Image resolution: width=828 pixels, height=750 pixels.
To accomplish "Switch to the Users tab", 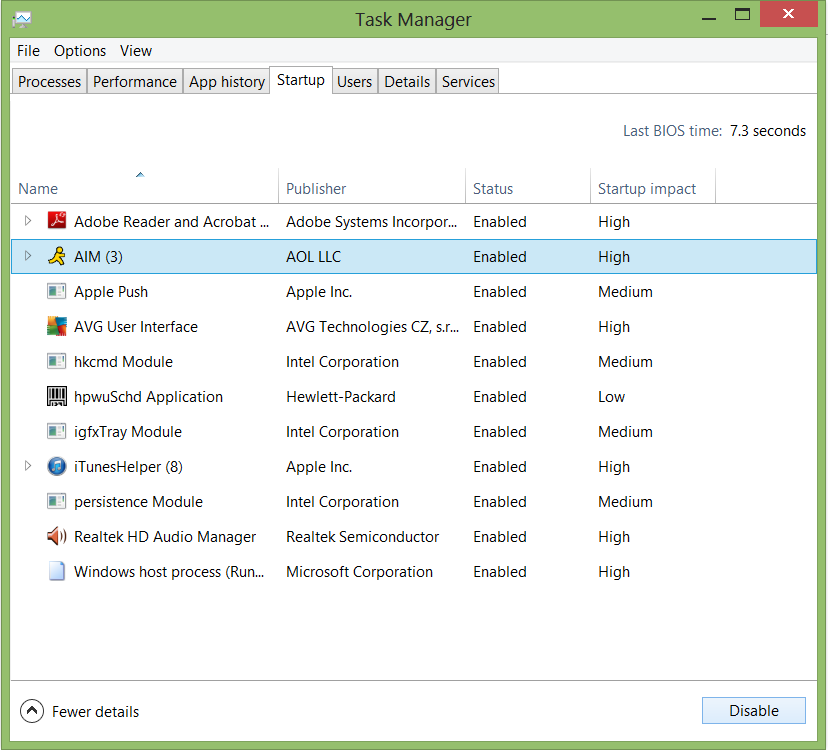I will (354, 81).
